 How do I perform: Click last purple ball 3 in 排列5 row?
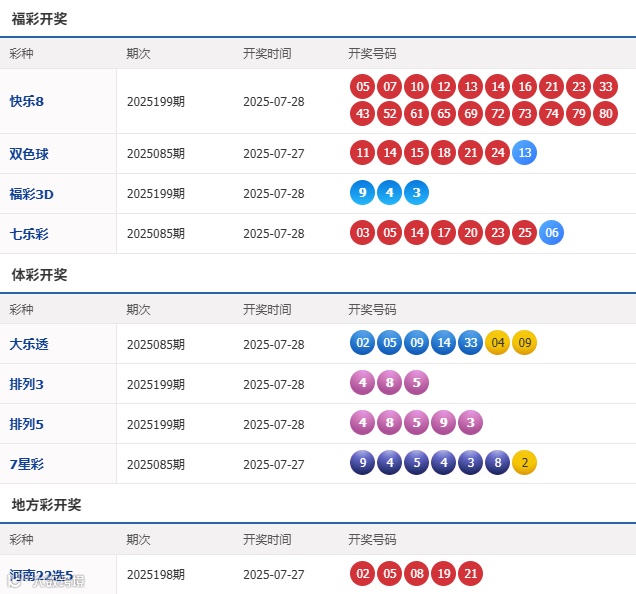[471, 423]
